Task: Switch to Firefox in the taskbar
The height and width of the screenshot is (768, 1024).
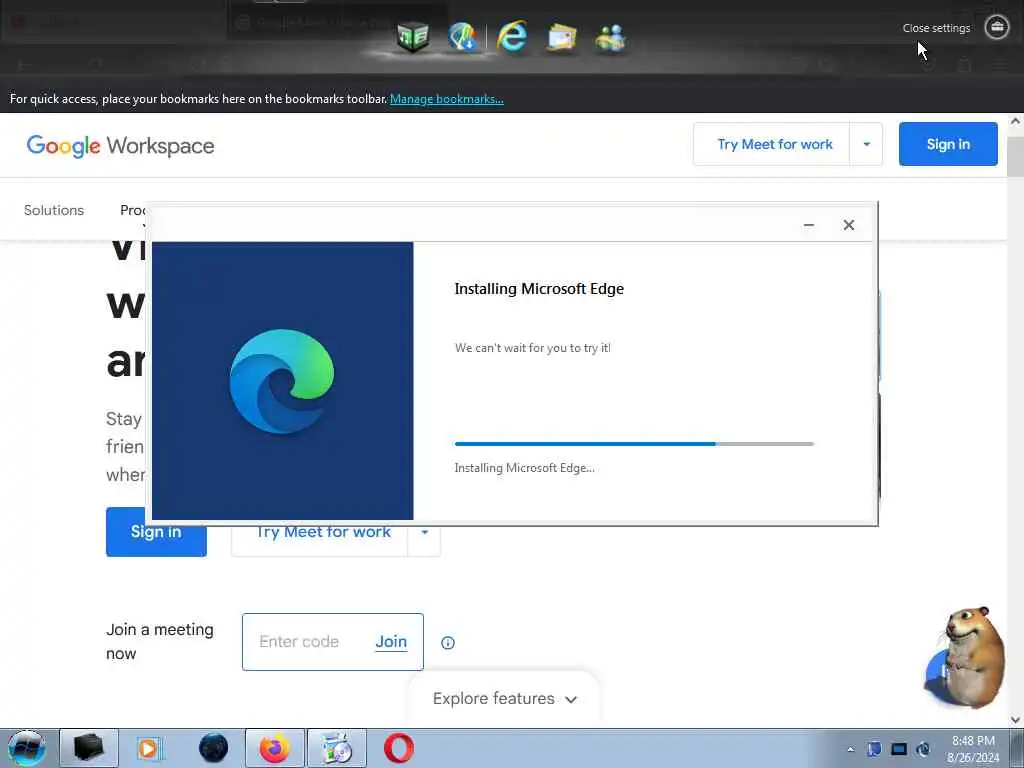Action: pyautogui.click(x=274, y=748)
